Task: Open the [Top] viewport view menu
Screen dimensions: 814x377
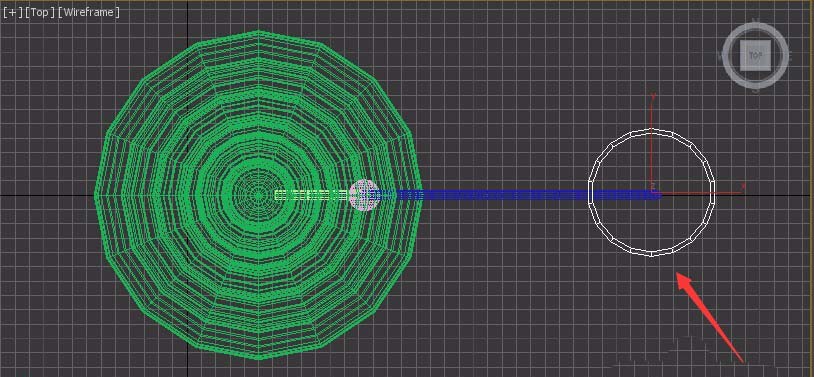Action: point(40,12)
